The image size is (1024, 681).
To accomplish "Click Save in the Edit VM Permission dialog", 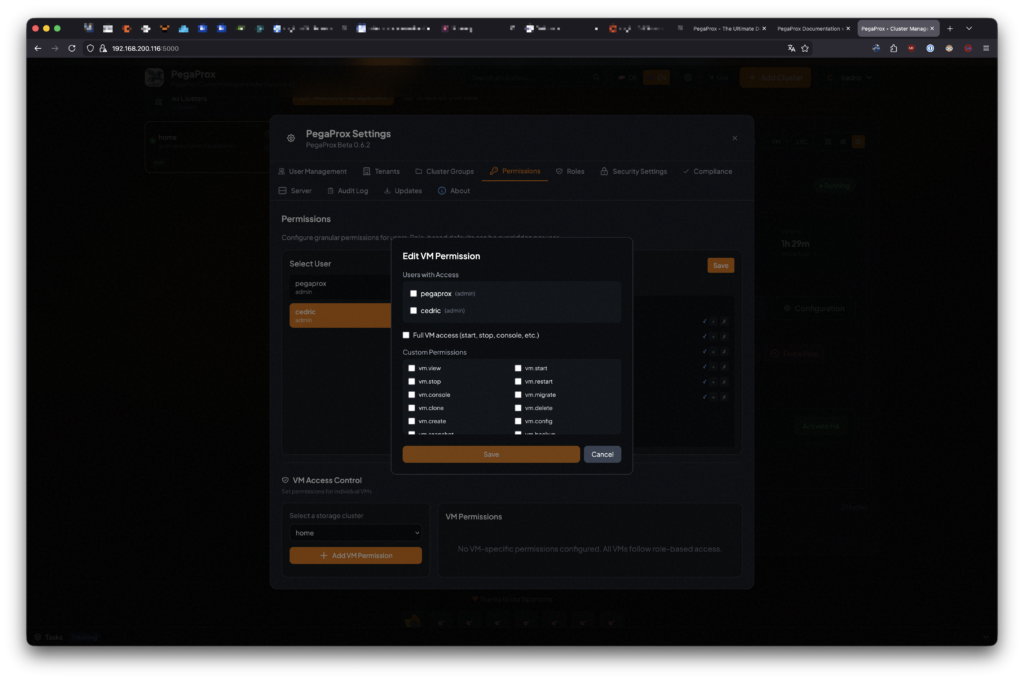I will pos(491,454).
